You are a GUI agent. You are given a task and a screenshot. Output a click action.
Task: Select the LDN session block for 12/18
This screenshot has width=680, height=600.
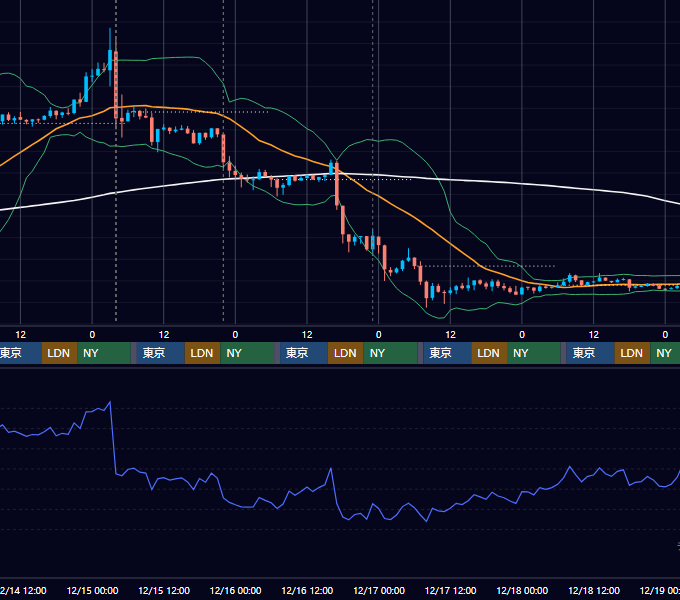[x=632, y=353]
